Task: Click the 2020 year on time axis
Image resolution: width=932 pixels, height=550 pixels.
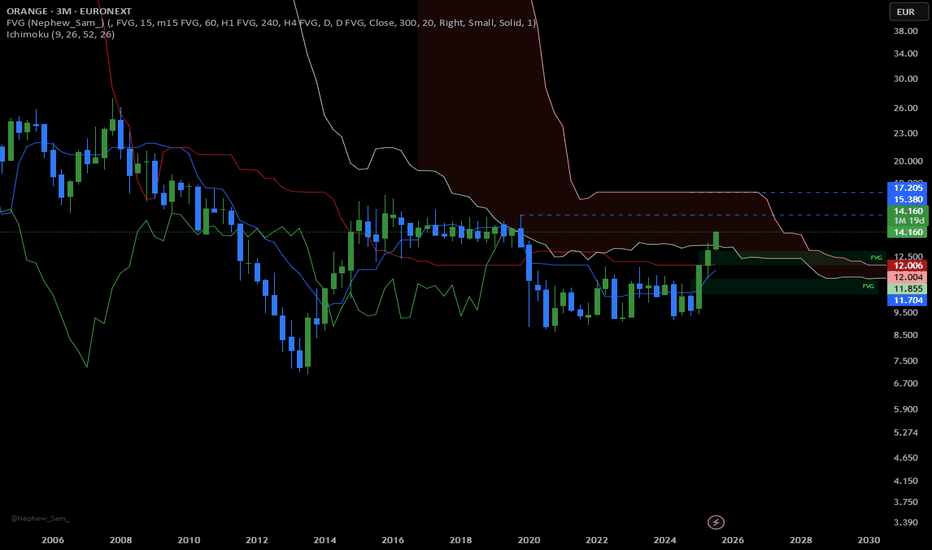Action: point(528,540)
